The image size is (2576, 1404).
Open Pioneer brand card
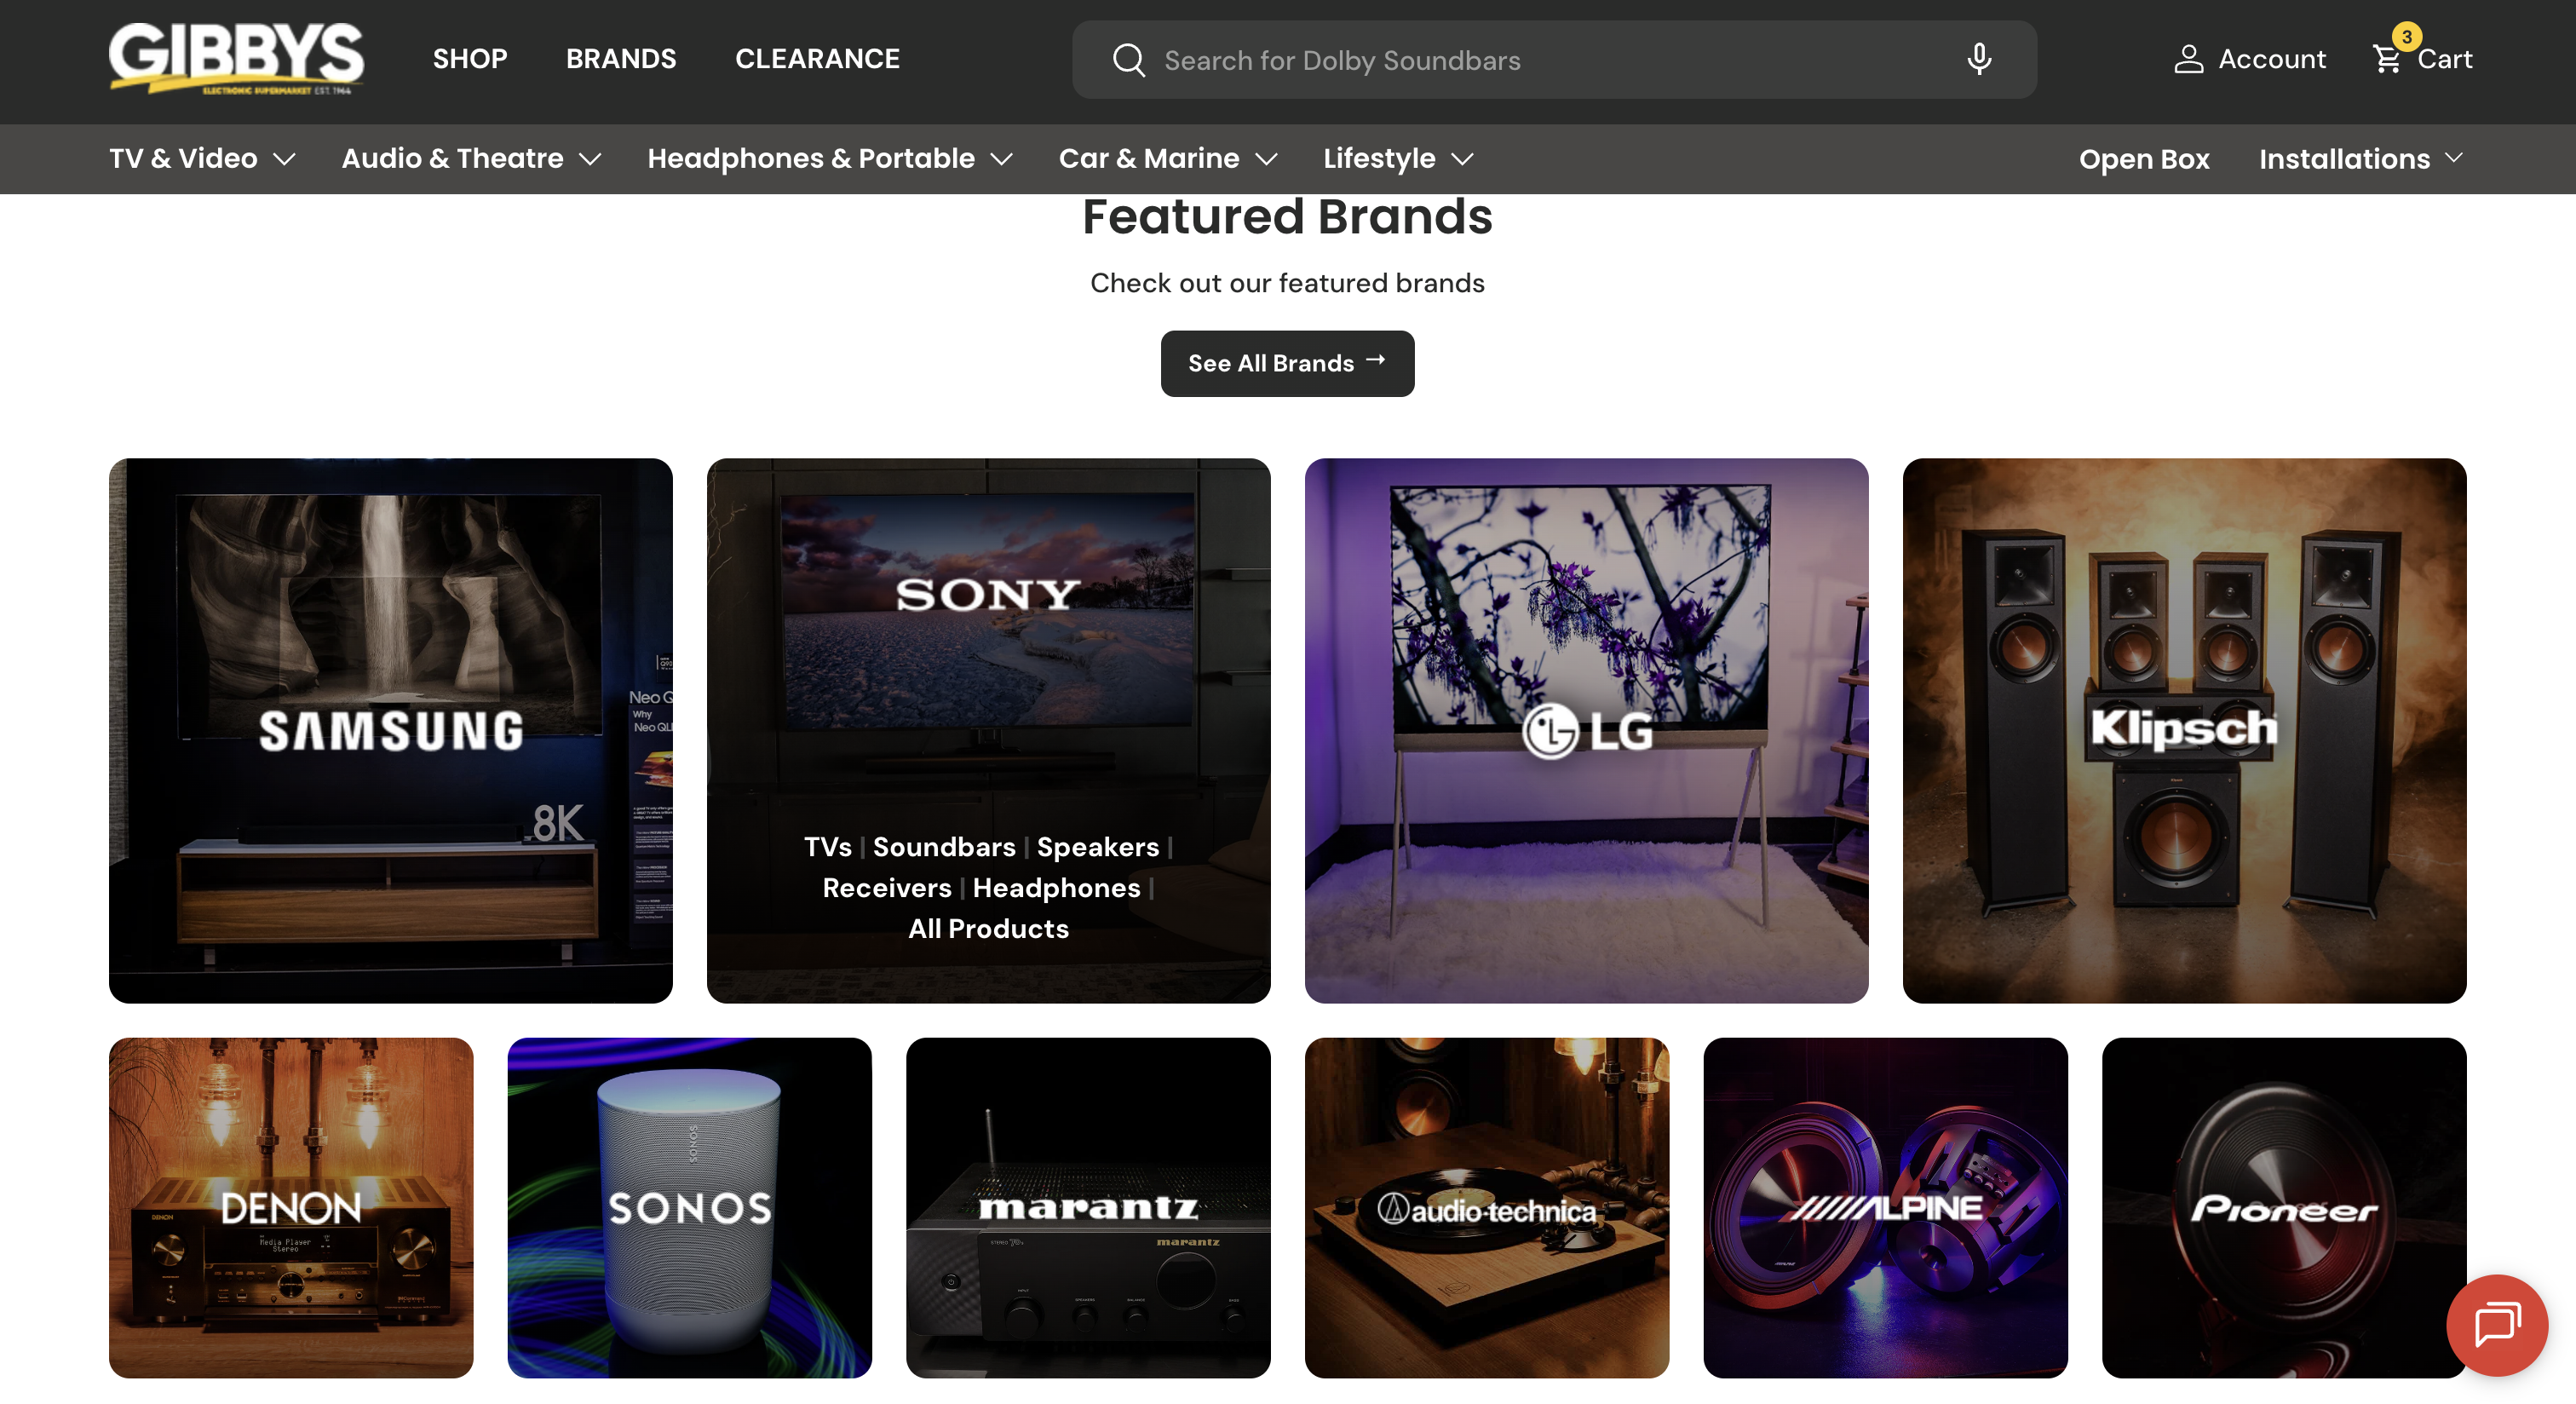click(x=2284, y=1207)
